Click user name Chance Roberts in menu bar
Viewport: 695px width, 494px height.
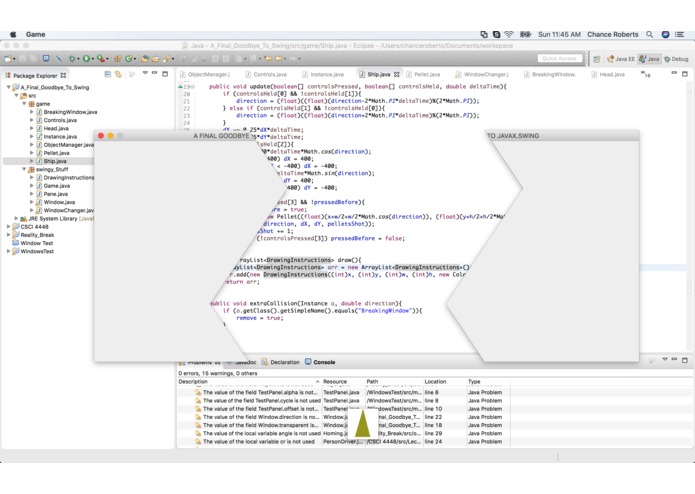click(x=613, y=35)
